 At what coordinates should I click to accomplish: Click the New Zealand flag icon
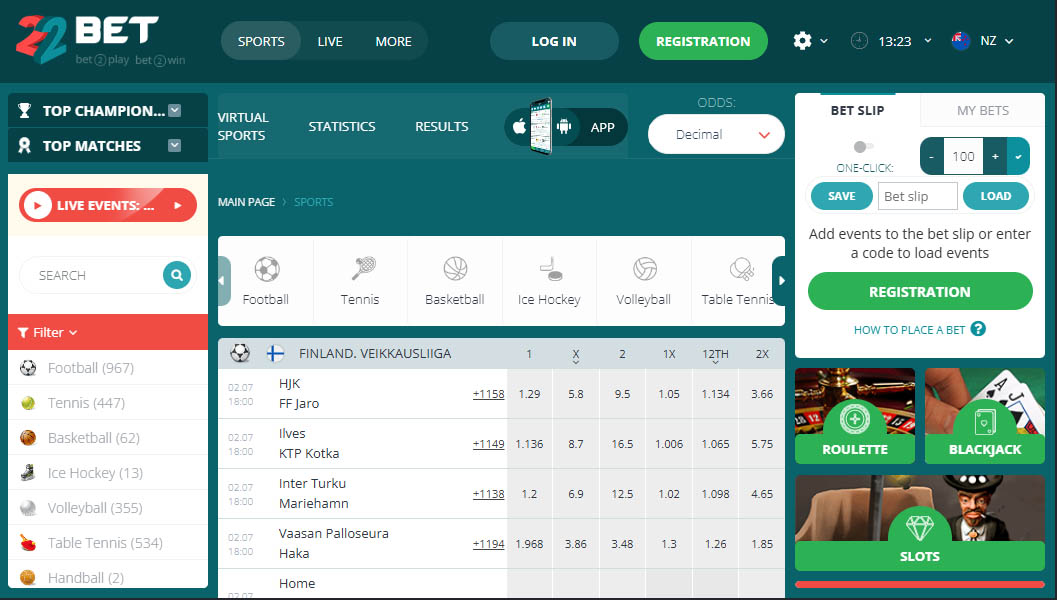[961, 41]
